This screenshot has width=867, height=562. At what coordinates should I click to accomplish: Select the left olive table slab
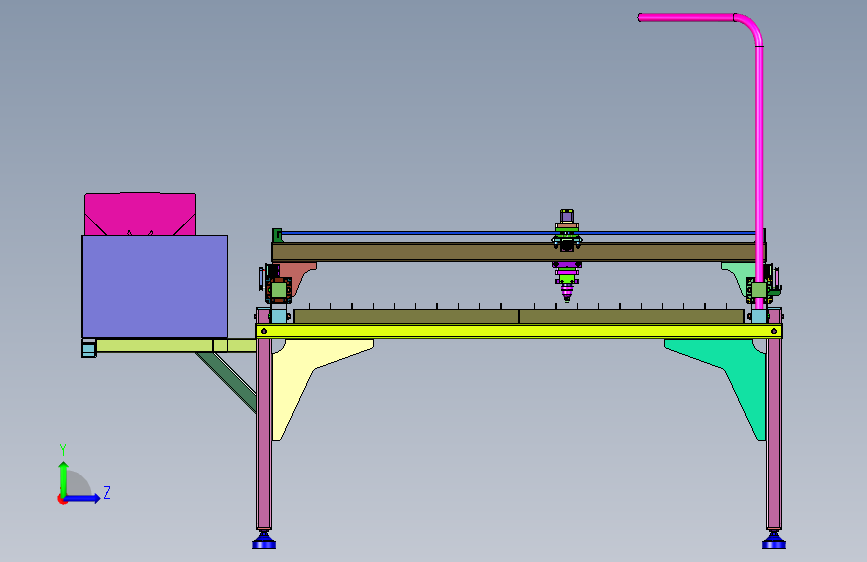[406, 316]
